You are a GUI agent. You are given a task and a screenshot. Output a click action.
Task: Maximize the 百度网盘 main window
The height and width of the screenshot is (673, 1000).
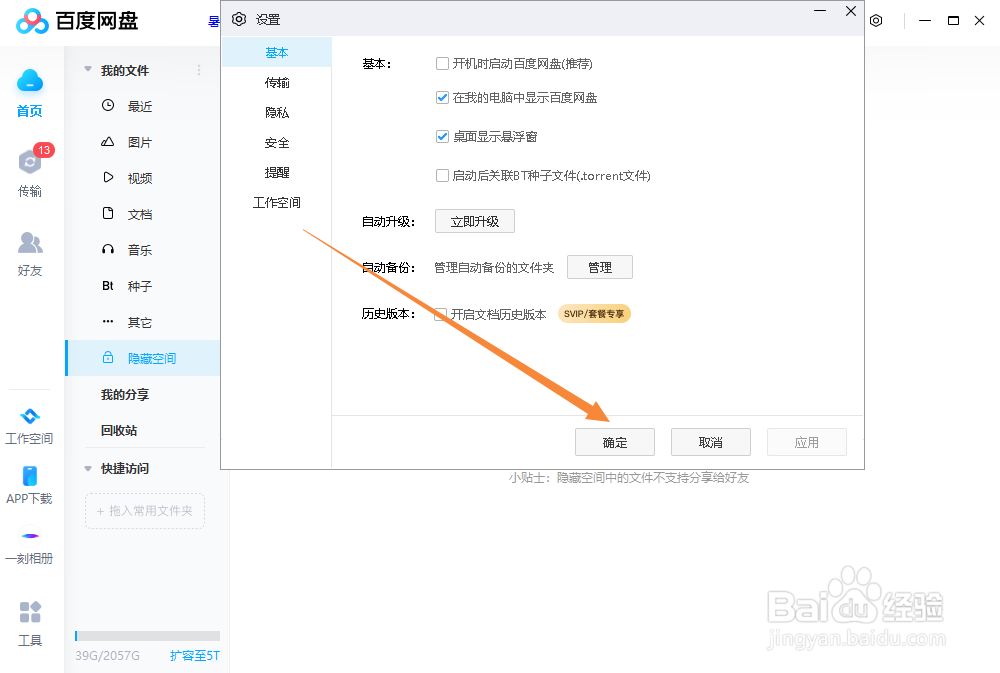(953, 21)
